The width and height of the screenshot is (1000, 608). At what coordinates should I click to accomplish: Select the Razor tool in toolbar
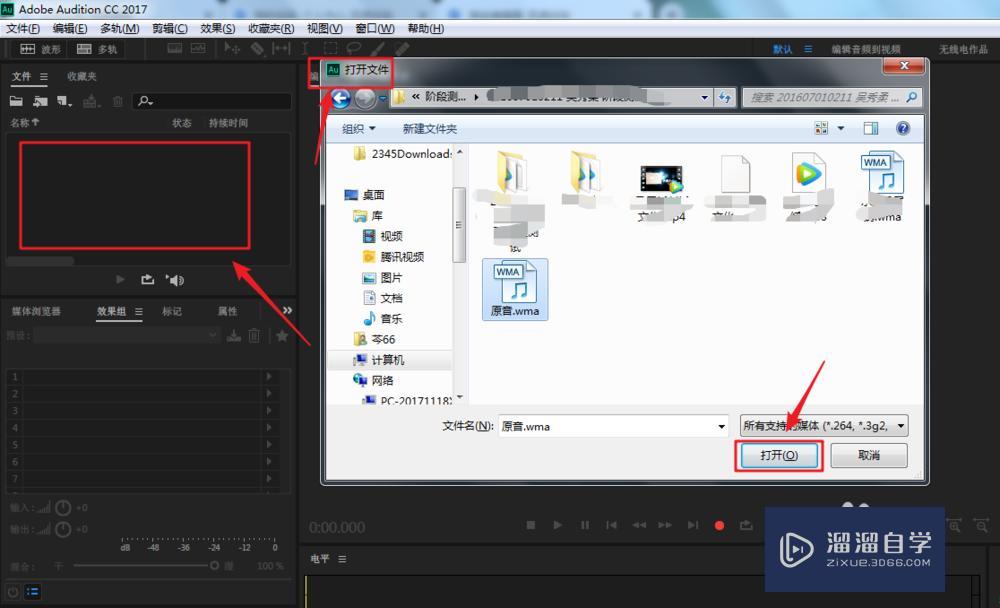pyautogui.click(x=257, y=48)
